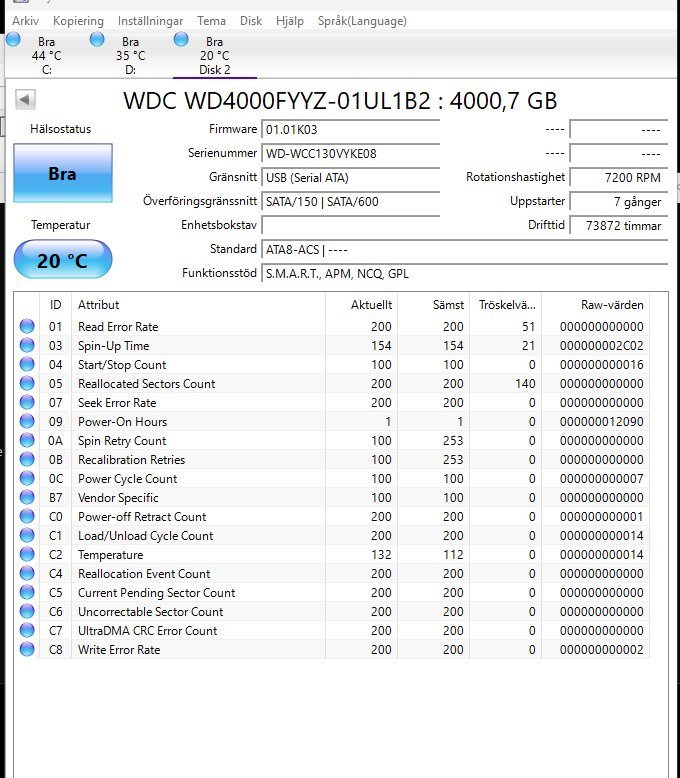The image size is (680, 778).
Task: Select the D: drive tab at 35 °C
Action: (x=131, y=56)
